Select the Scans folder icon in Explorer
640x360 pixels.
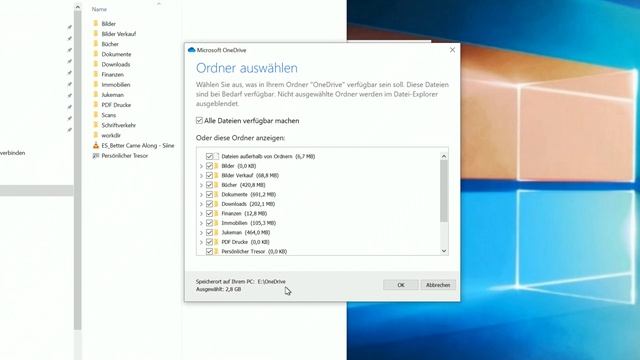pos(96,115)
